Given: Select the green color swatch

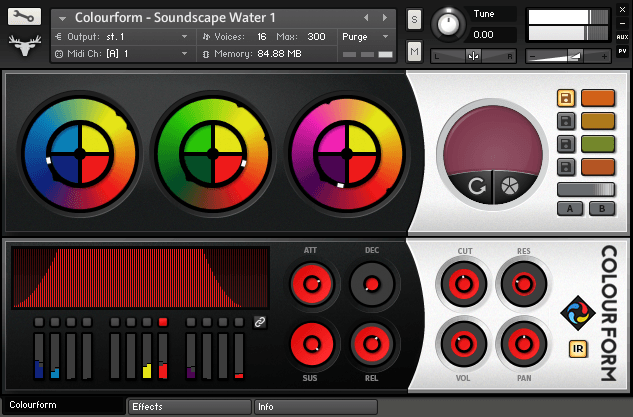Looking at the screenshot, I should [596, 144].
